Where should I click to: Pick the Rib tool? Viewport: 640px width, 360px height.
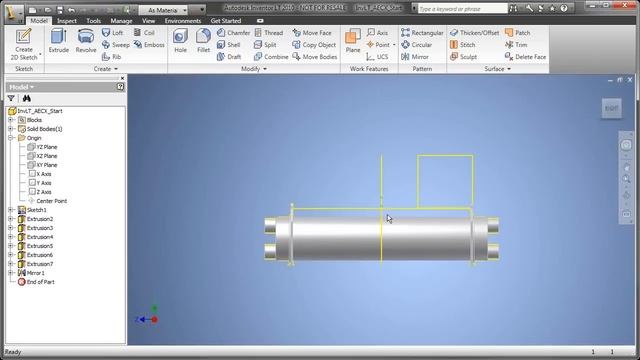tap(111, 57)
